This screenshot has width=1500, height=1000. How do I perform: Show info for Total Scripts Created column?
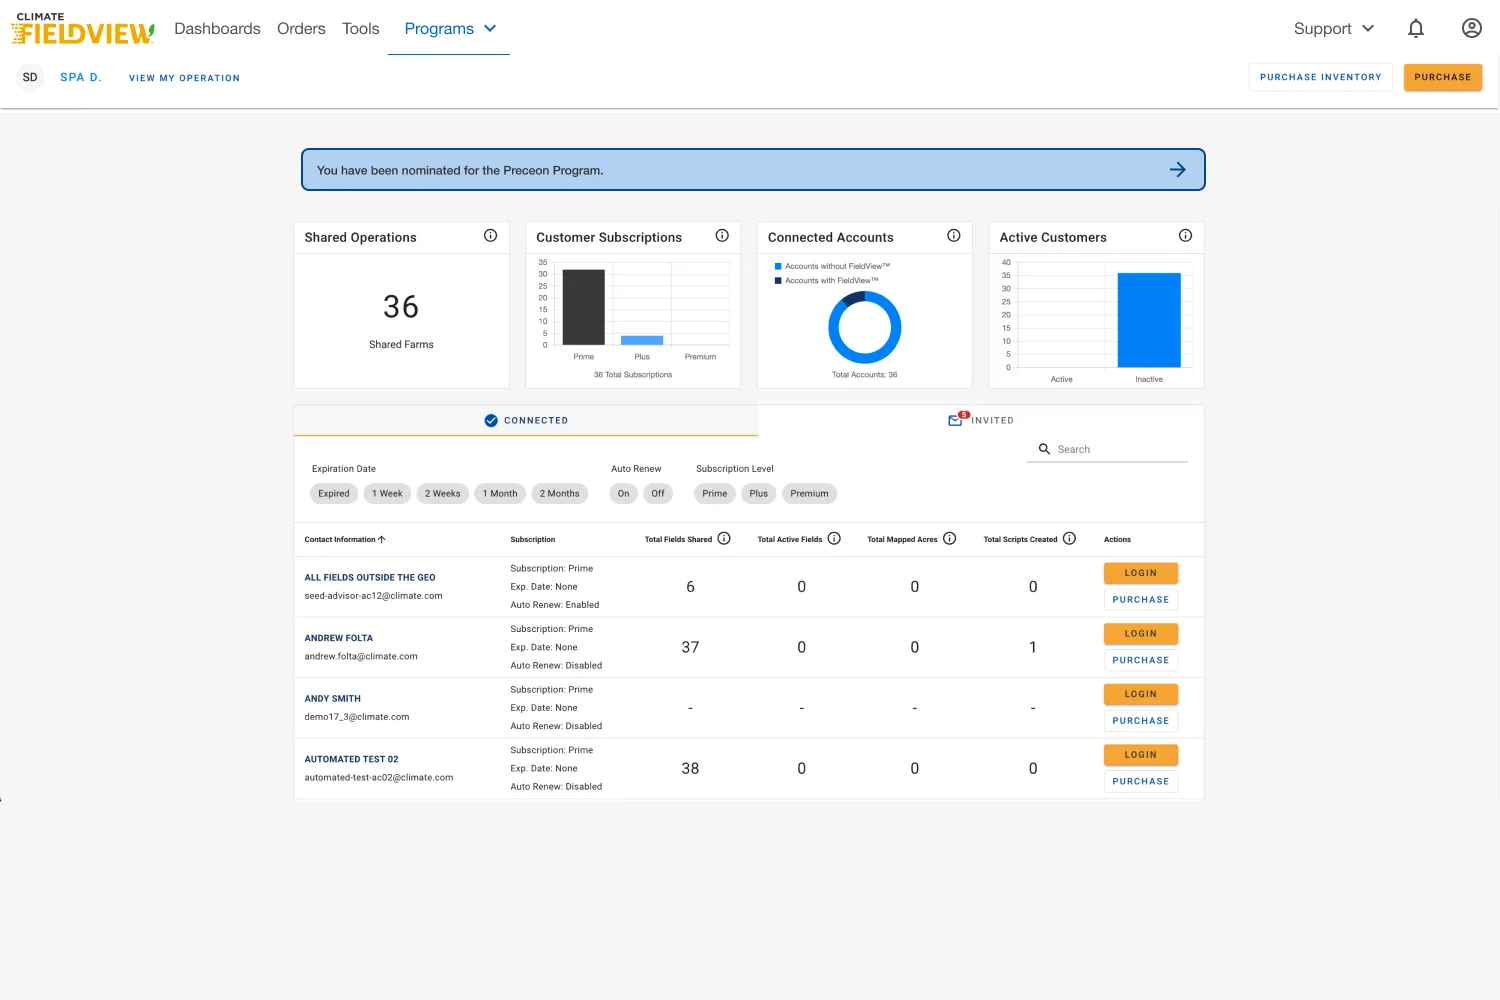(x=1069, y=538)
